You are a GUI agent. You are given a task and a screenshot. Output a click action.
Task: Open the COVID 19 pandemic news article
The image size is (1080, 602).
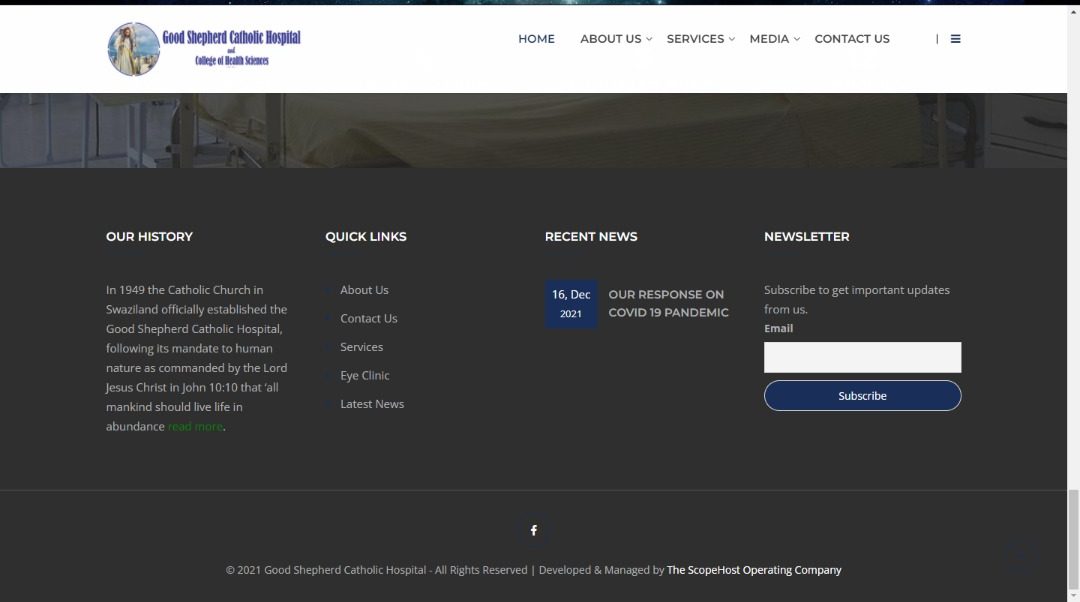click(x=668, y=304)
